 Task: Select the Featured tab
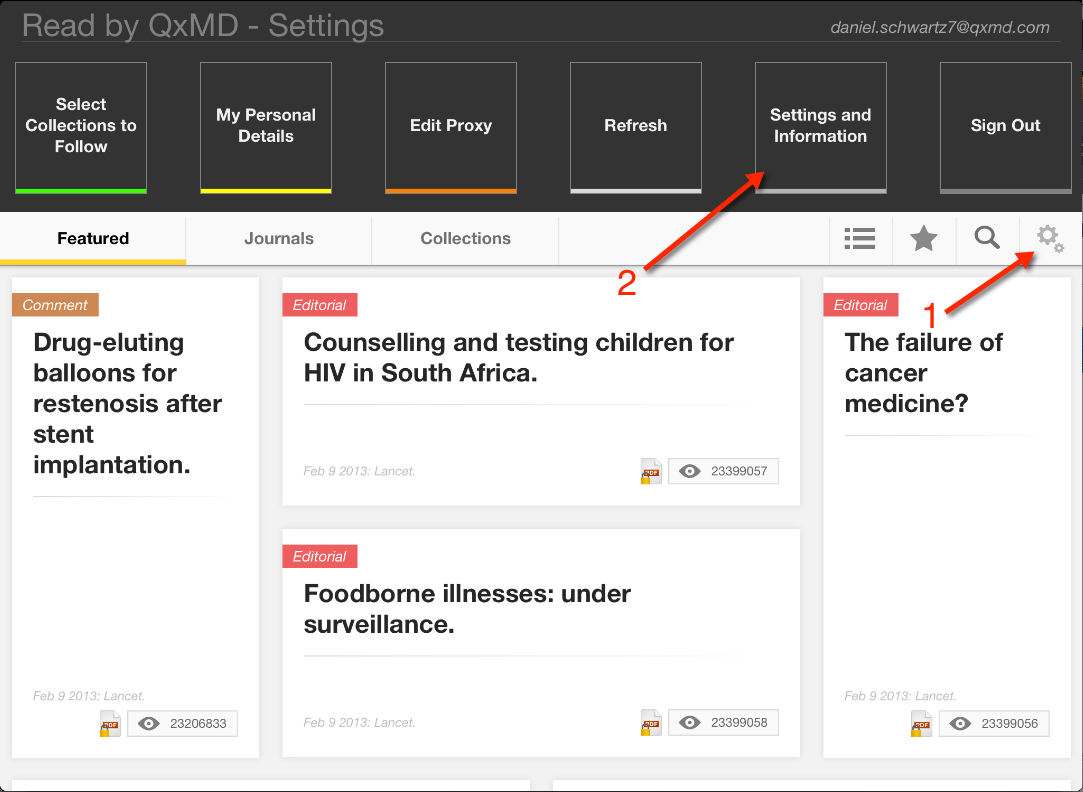point(93,239)
